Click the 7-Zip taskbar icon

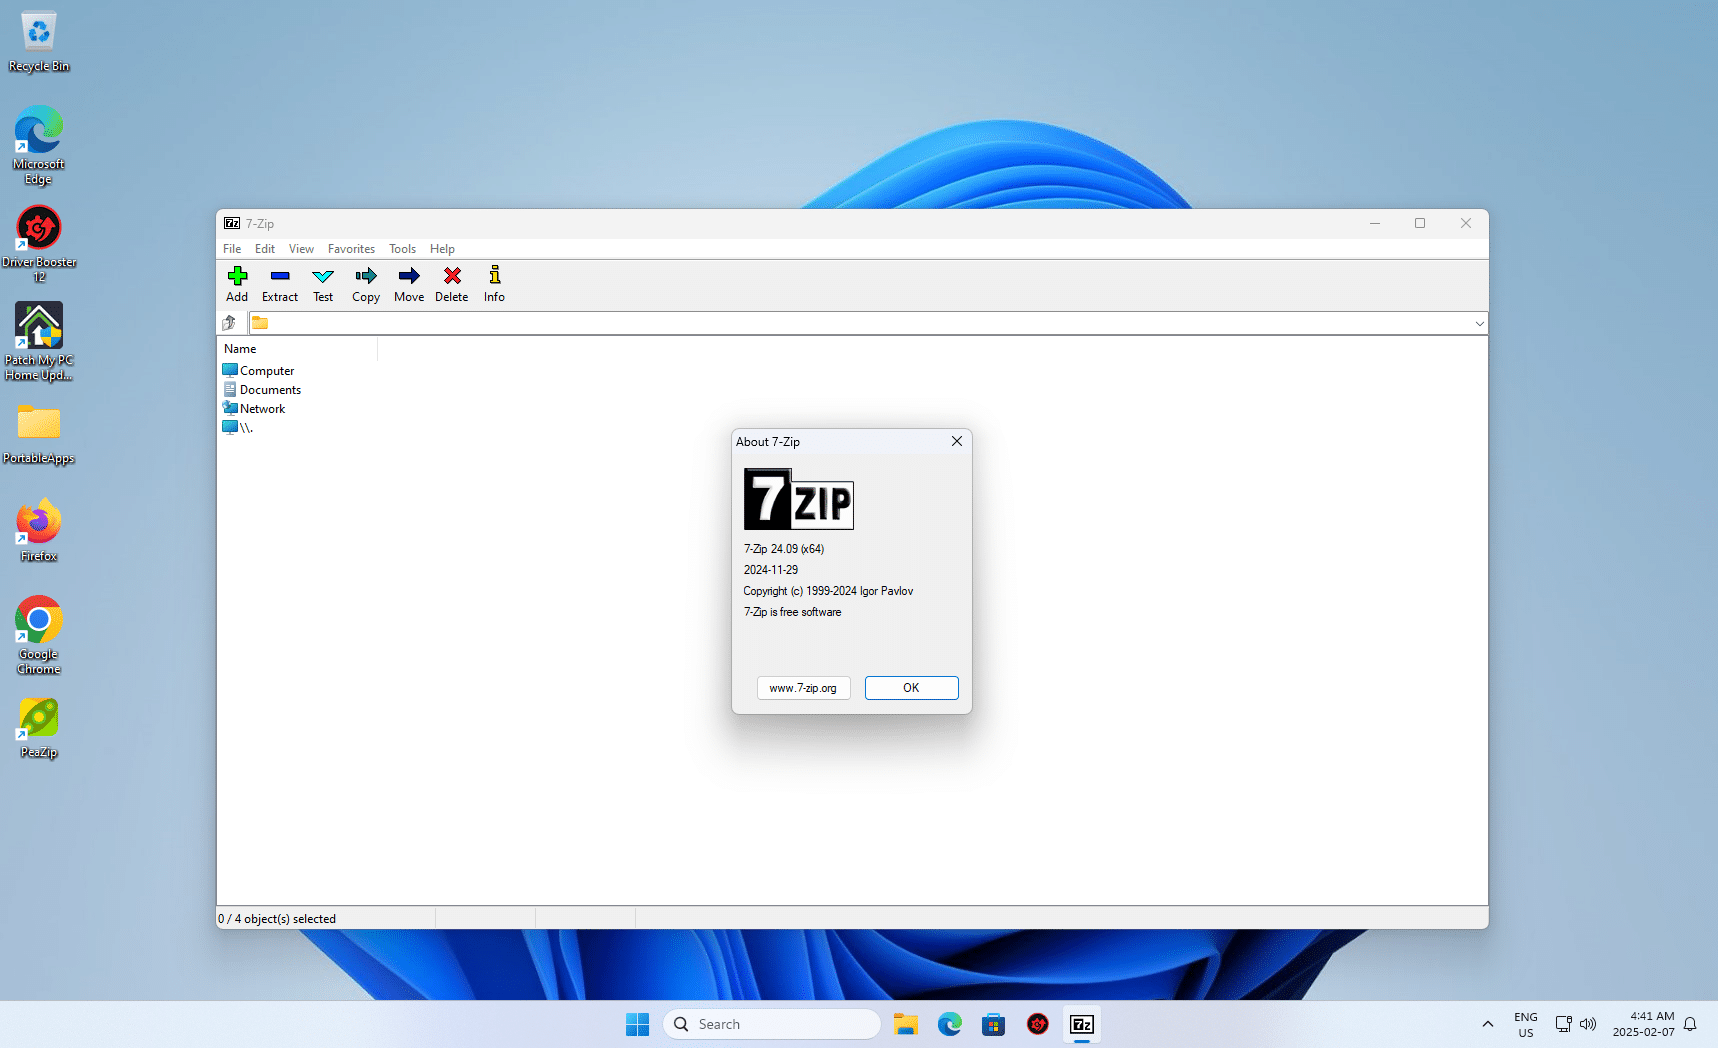coord(1082,1024)
